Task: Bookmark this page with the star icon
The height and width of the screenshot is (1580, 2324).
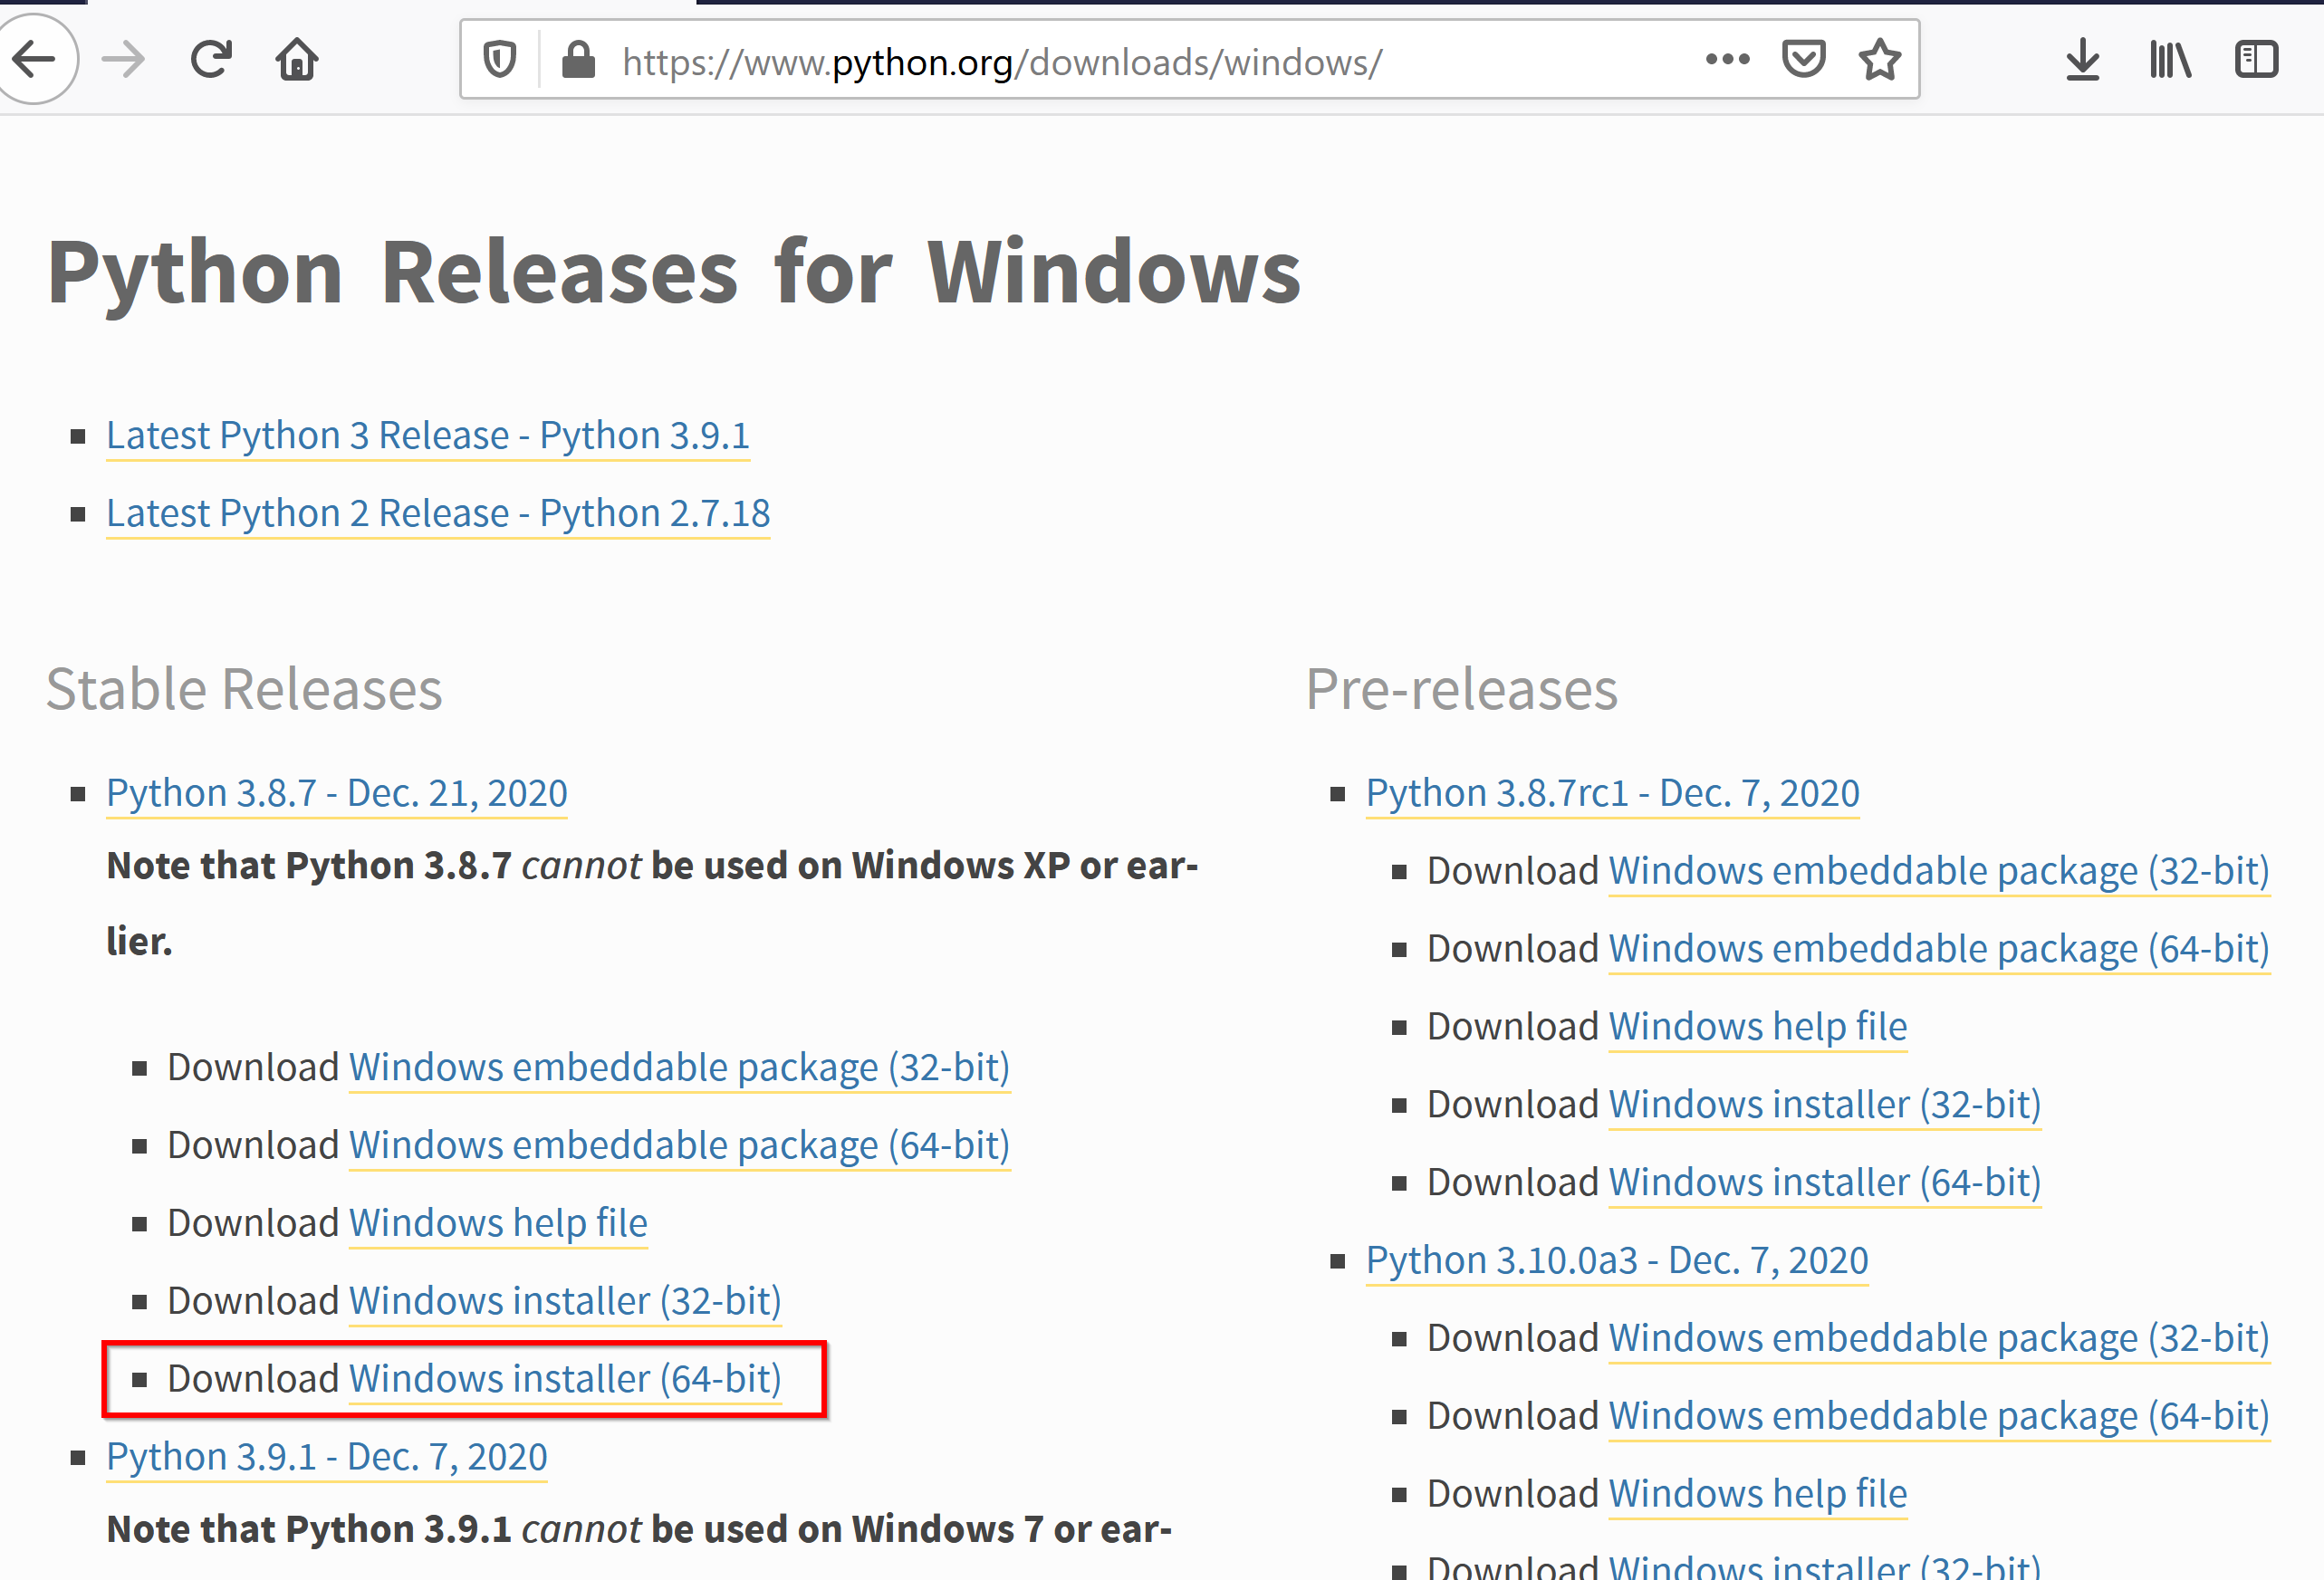Action: 1880,60
